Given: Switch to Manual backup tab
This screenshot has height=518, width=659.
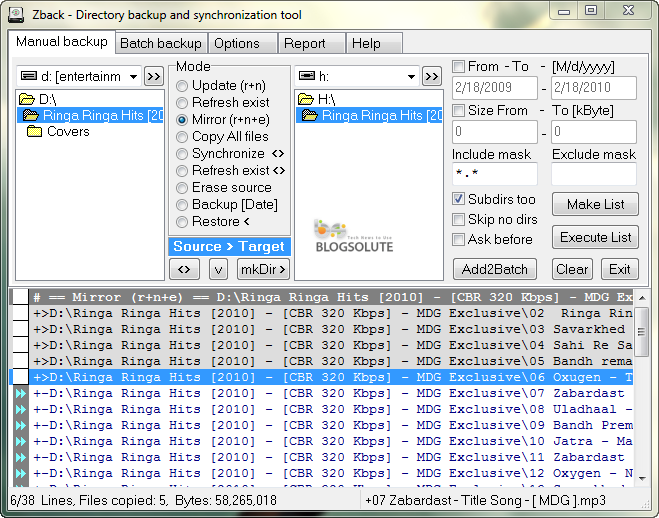Looking at the screenshot, I should pyautogui.click(x=62, y=42).
